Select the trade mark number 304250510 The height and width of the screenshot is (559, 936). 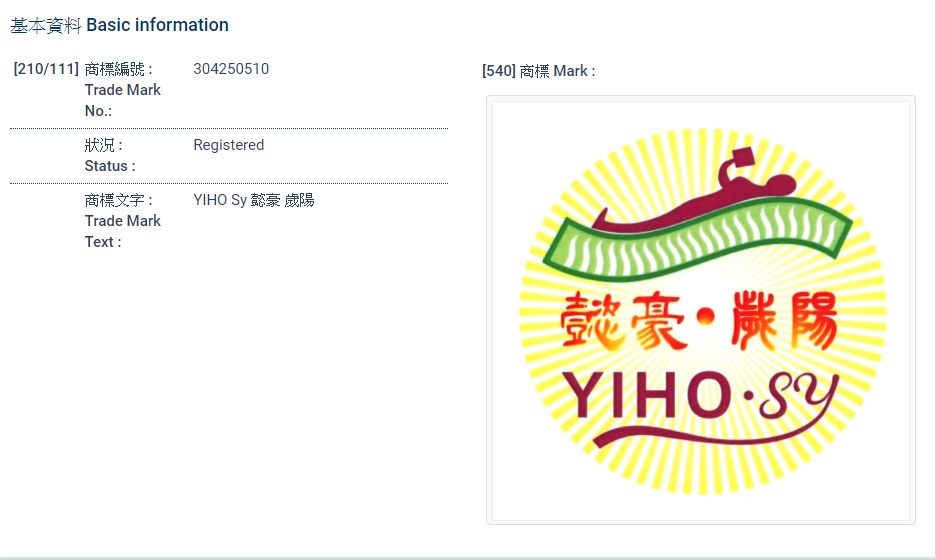pos(231,69)
